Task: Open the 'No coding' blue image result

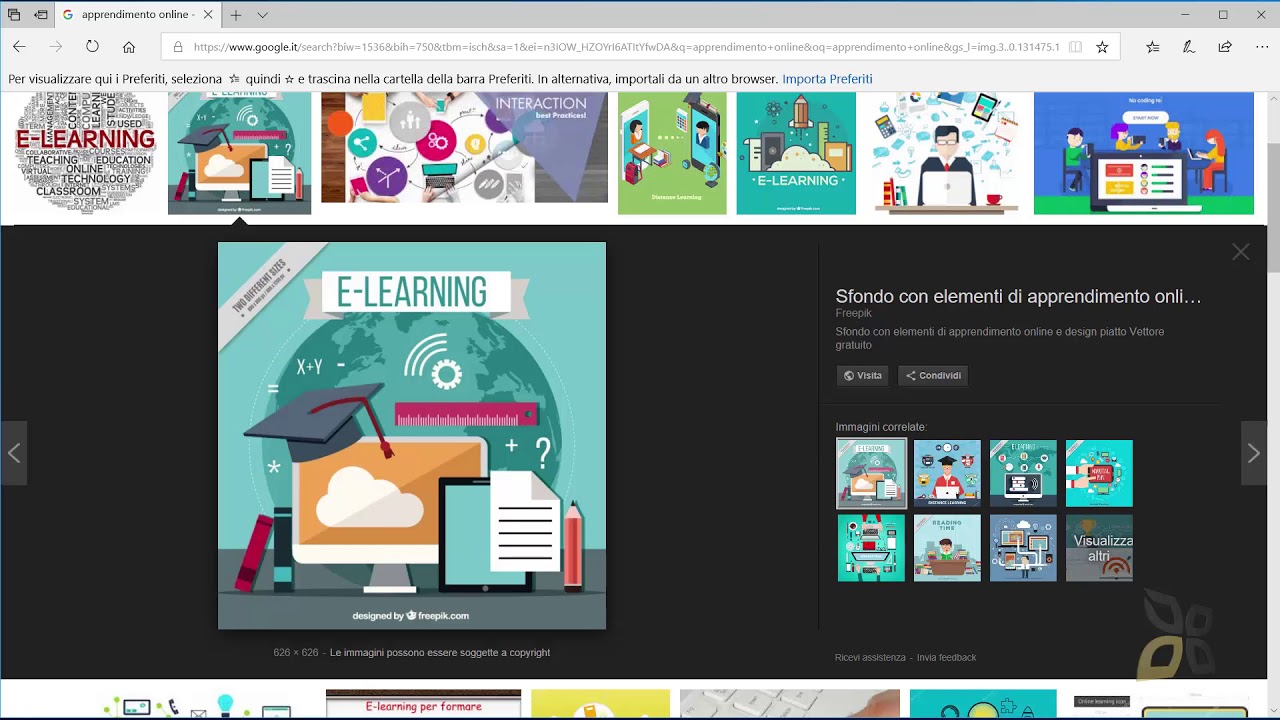Action: click(1144, 153)
